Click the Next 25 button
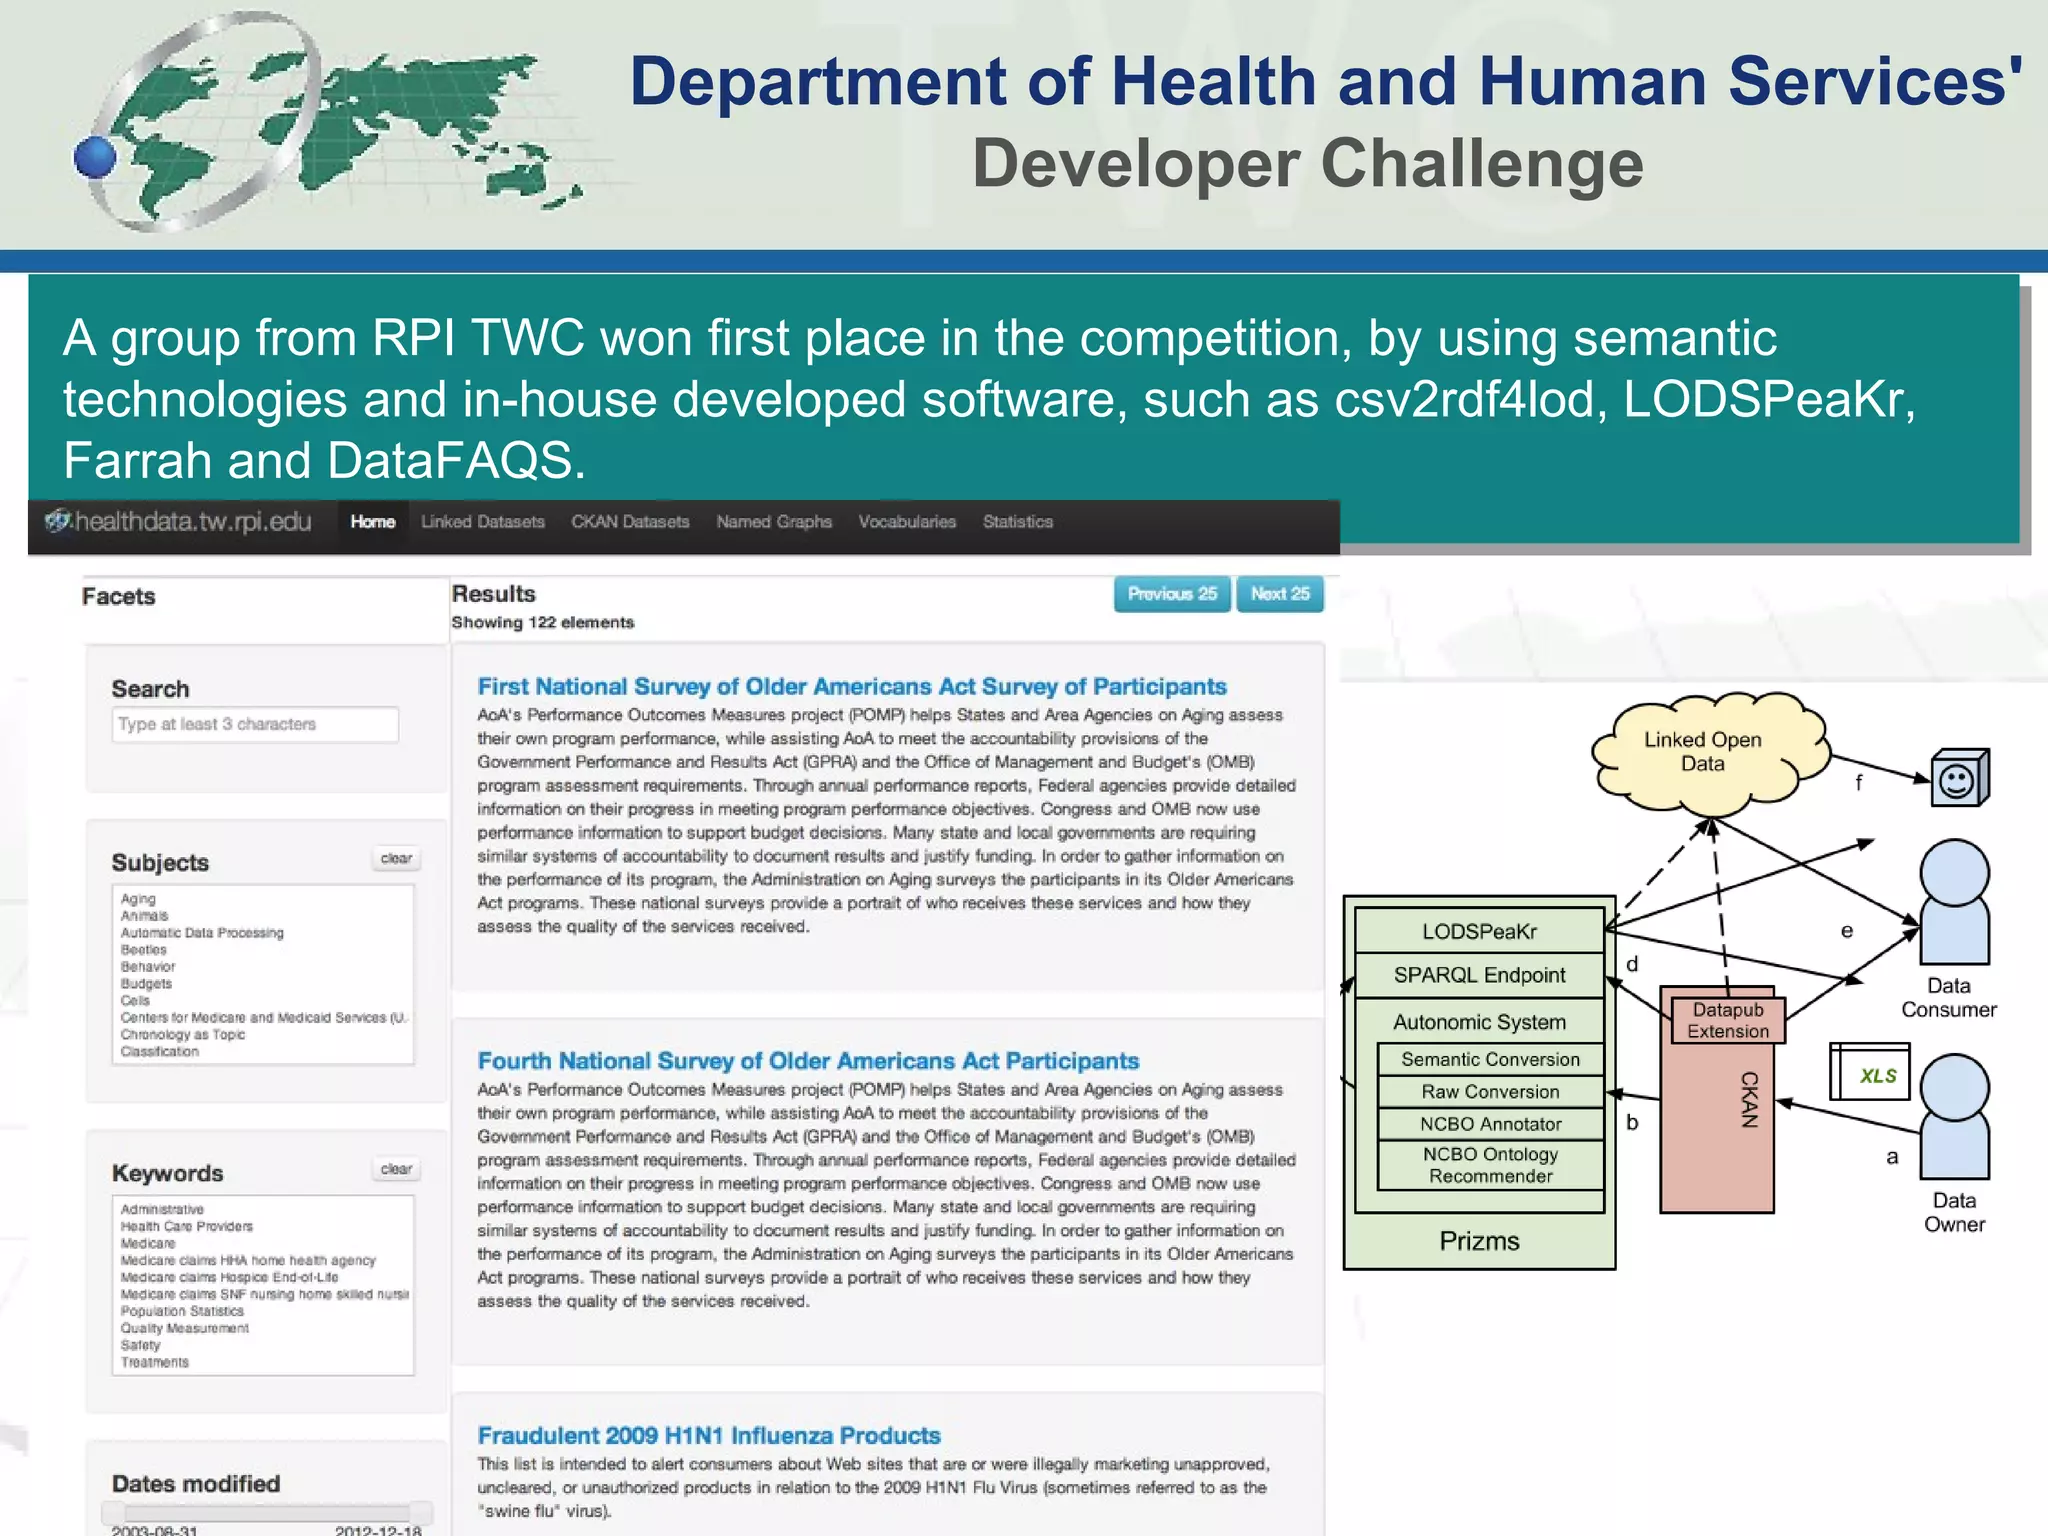Image resolution: width=2048 pixels, height=1536 pixels. pos(1280,594)
